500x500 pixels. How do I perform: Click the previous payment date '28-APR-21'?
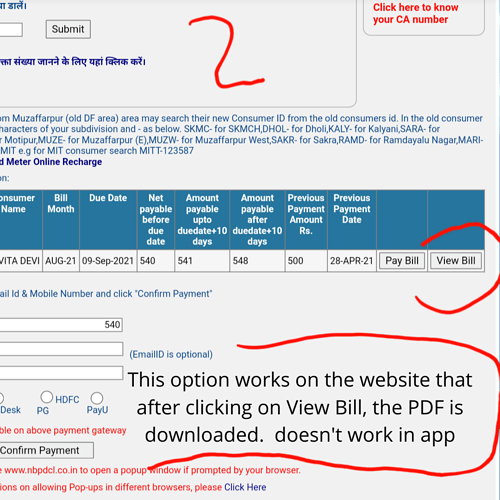352,261
